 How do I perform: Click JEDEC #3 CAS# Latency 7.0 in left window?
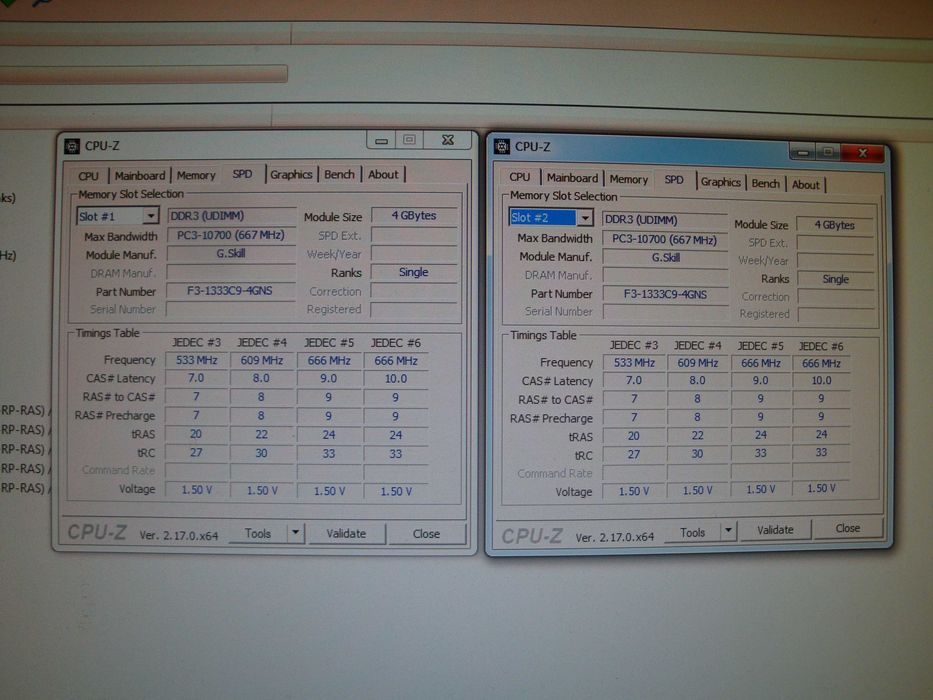point(196,379)
